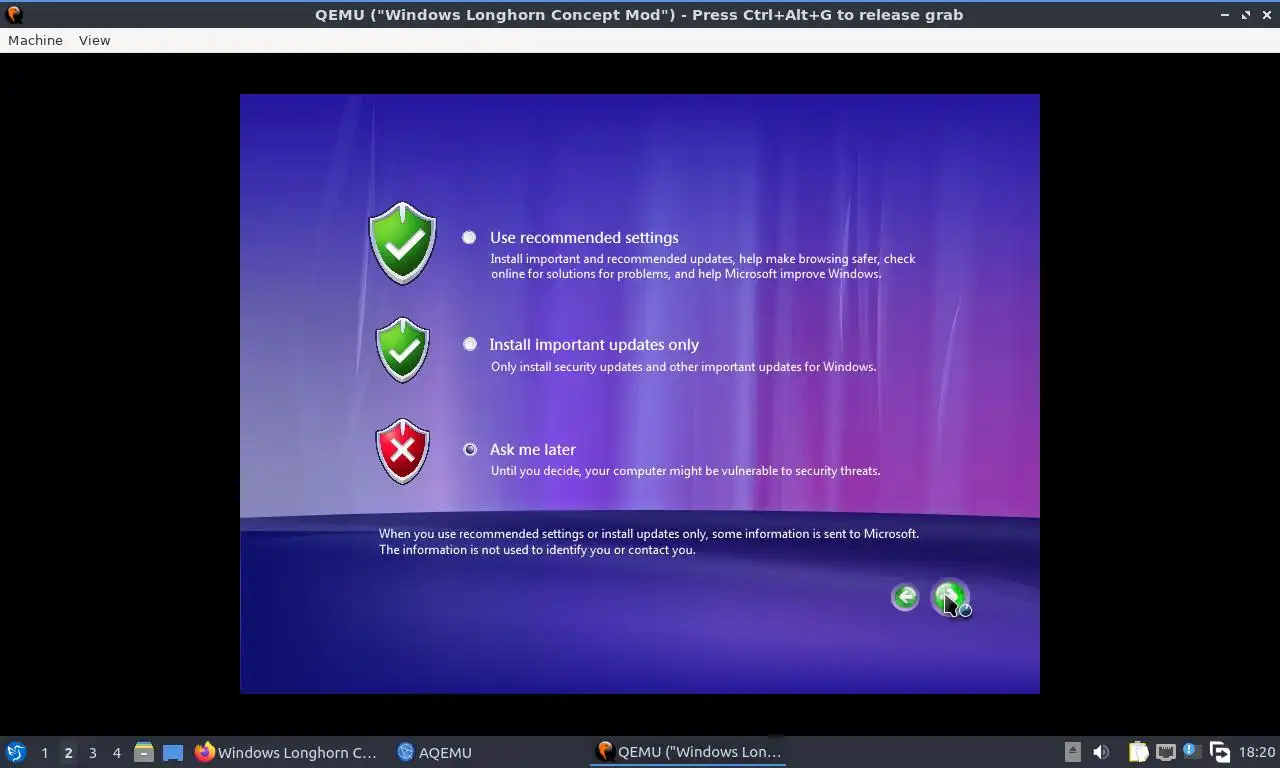The height and width of the screenshot is (768, 1280).
Task: Select Install important updates only radio button
Action: pyautogui.click(x=470, y=344)
